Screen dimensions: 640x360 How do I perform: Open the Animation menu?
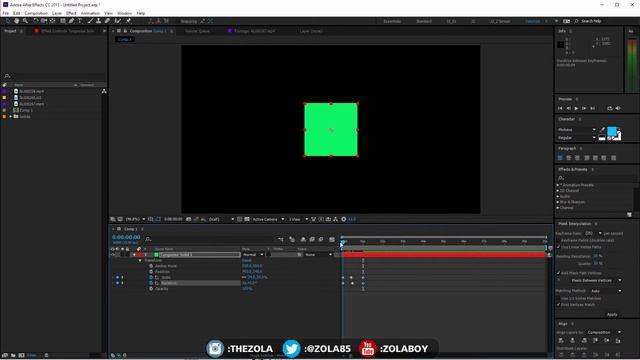tap(90, 13)
